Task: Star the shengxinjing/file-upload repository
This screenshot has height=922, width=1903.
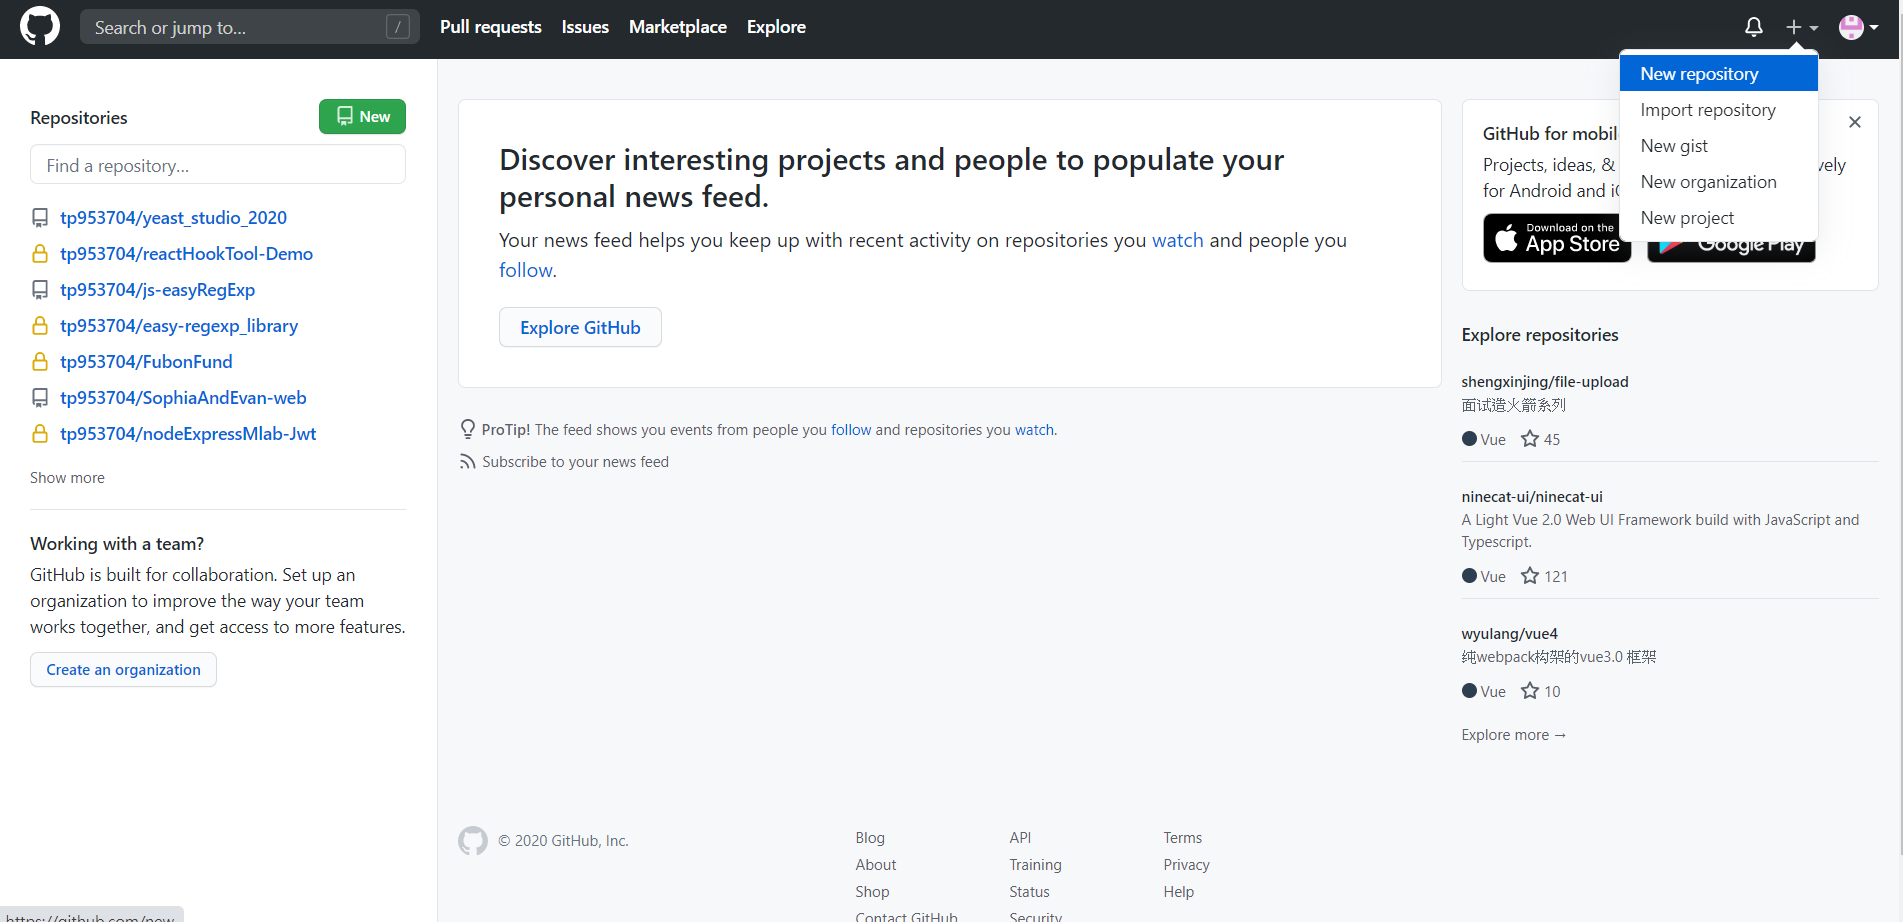Action: (x=1530, y=439)
